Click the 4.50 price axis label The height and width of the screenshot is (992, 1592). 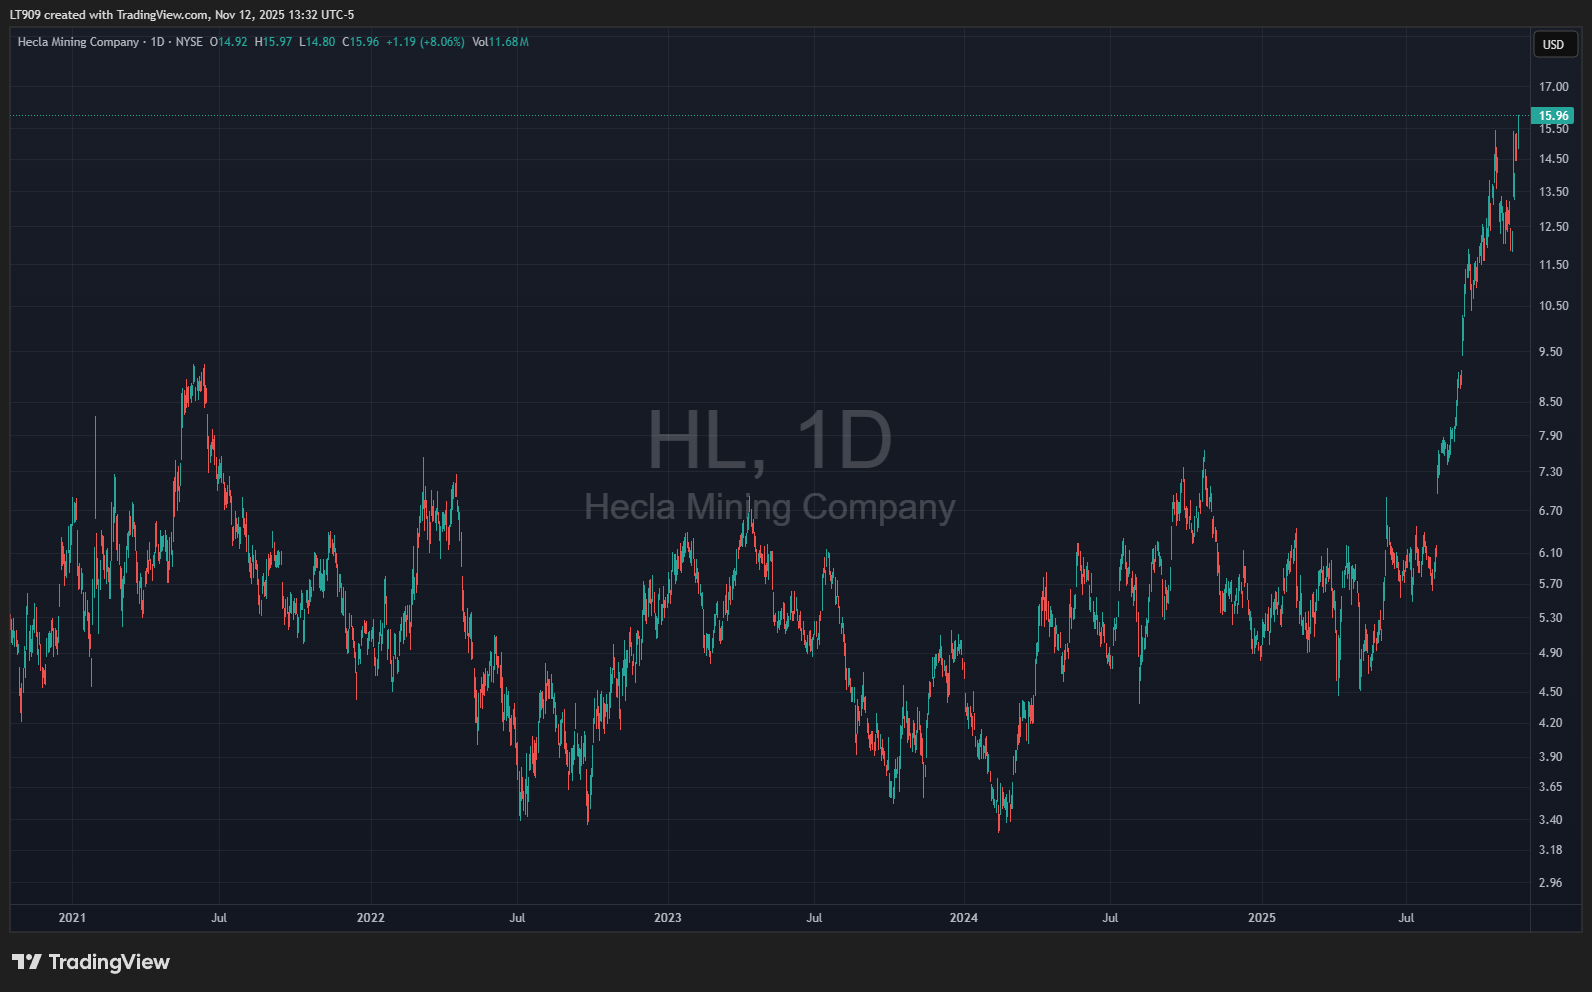tap(1550, 692)
